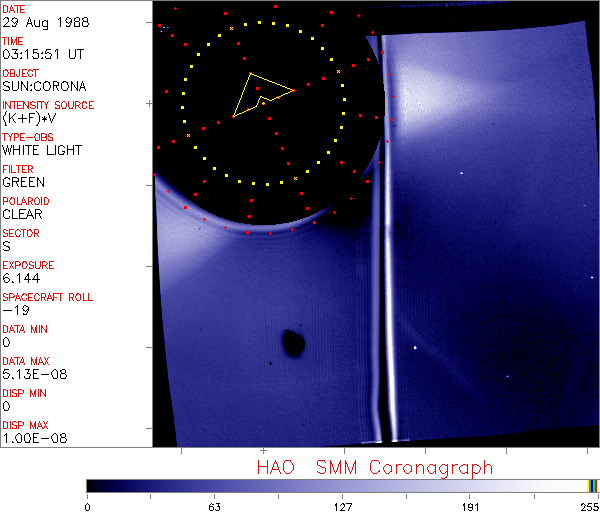Select the "WHITE LIGHT" observation type

[42, 150]
